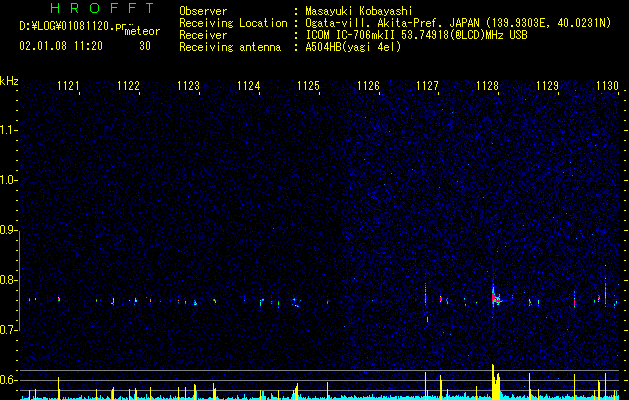Click the bright meteor echo at 1128
629x400 pixels.
coord(496,298)
